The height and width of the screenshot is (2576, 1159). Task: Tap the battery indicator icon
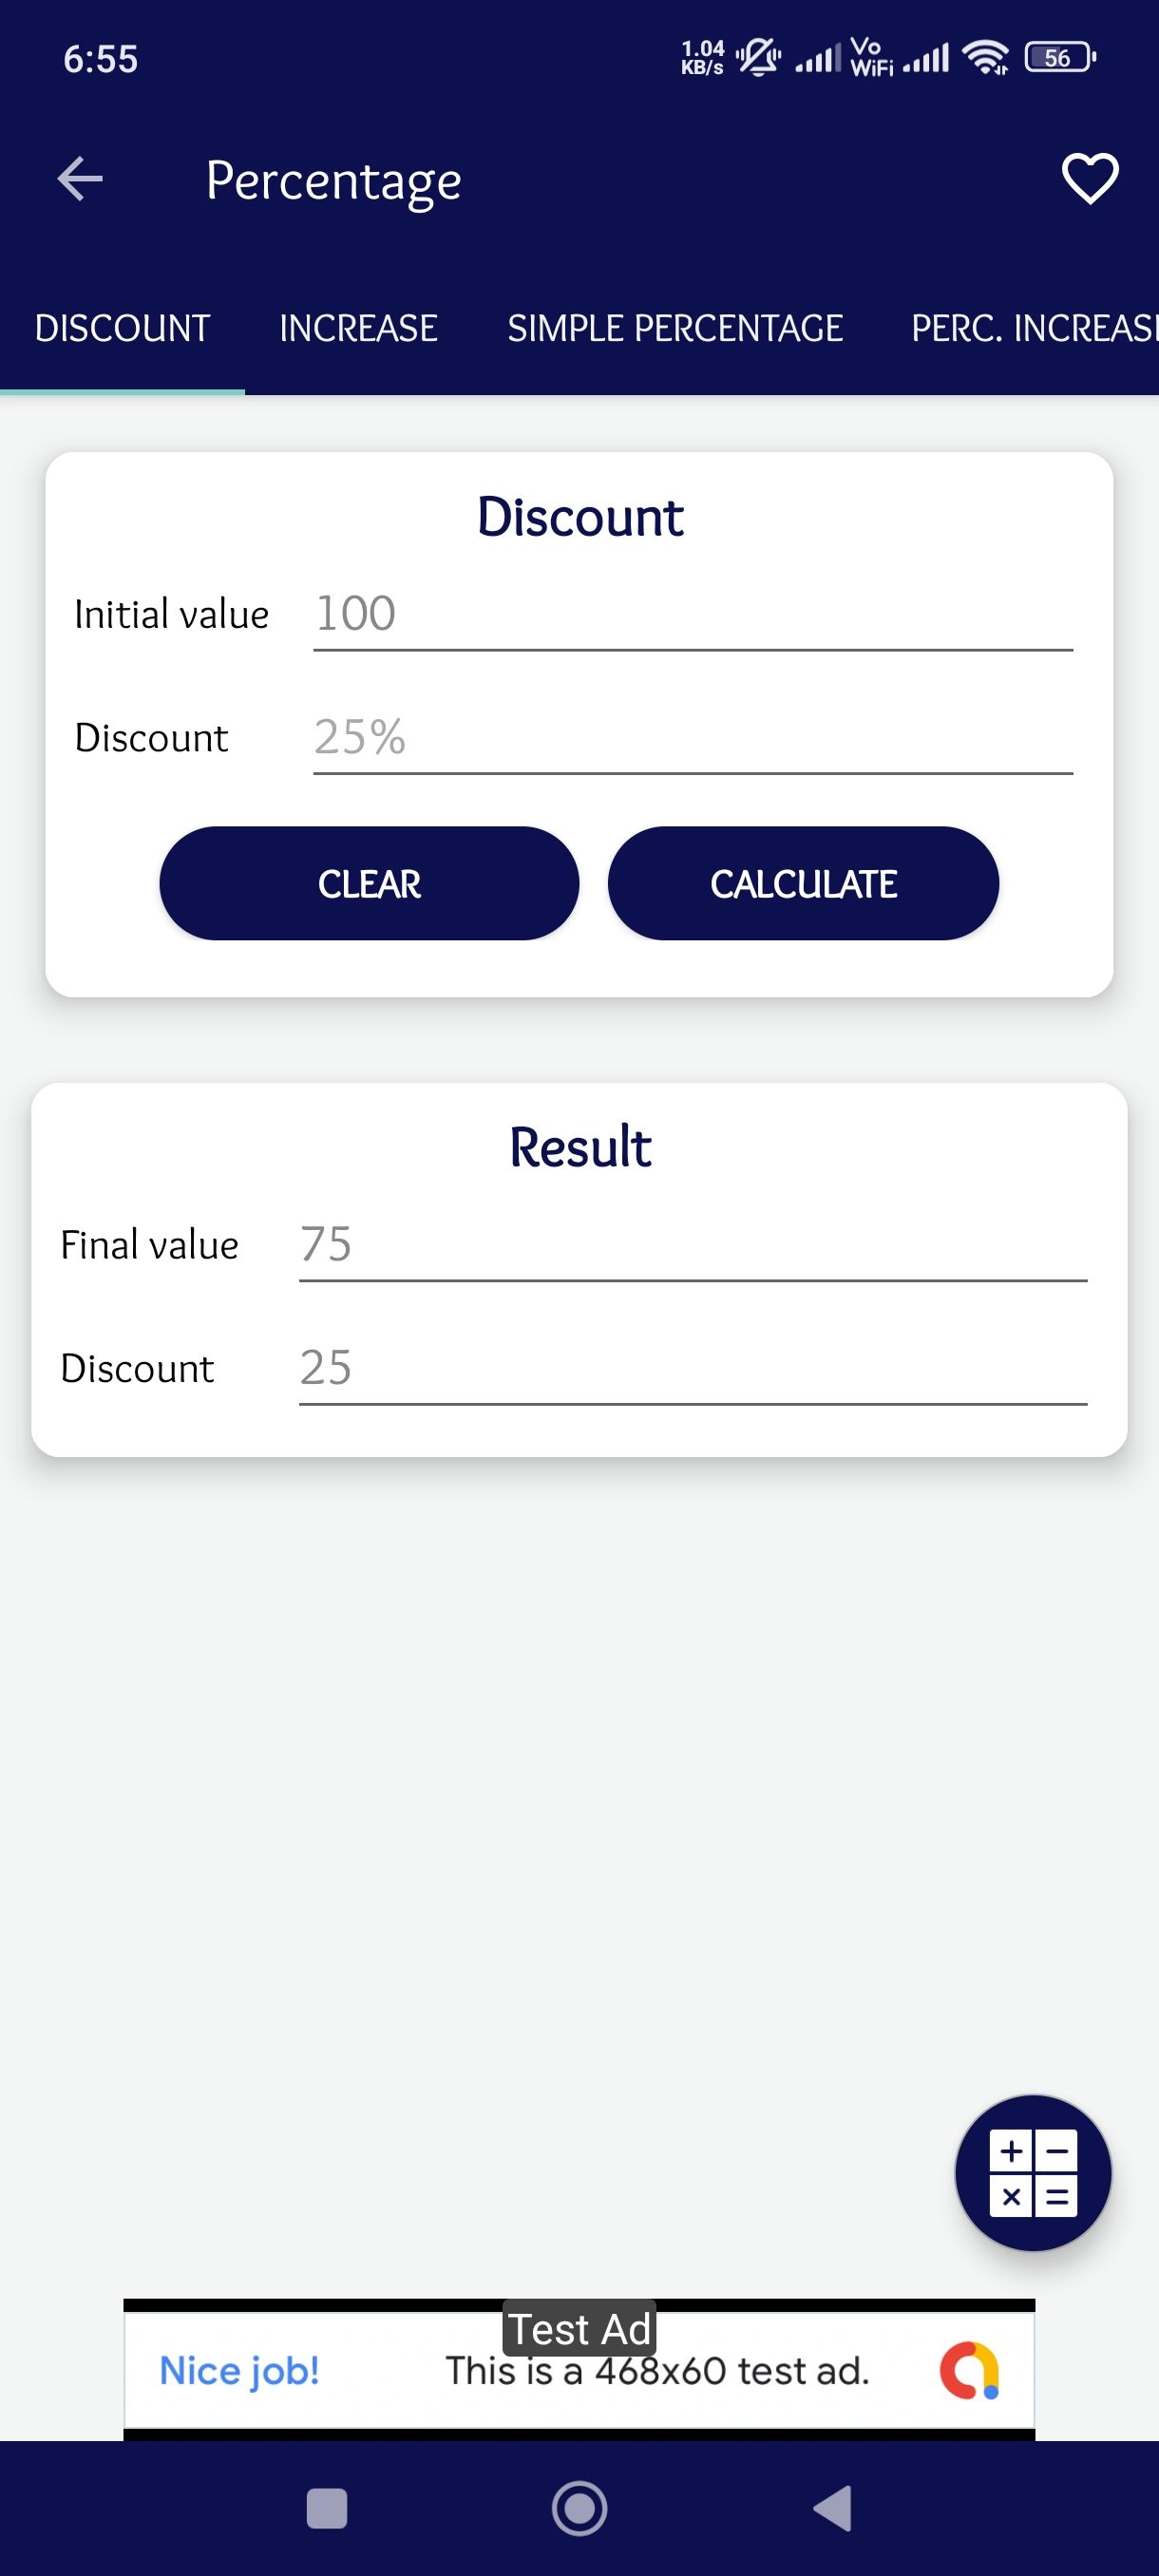pos(1060,58)
